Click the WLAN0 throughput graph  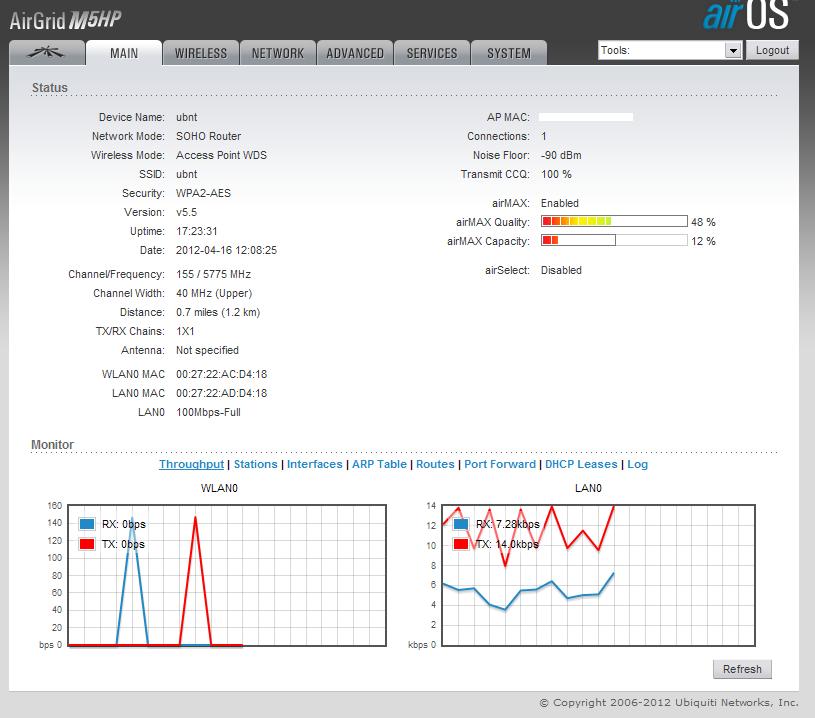pyautogui.click(x=227, y=575)
